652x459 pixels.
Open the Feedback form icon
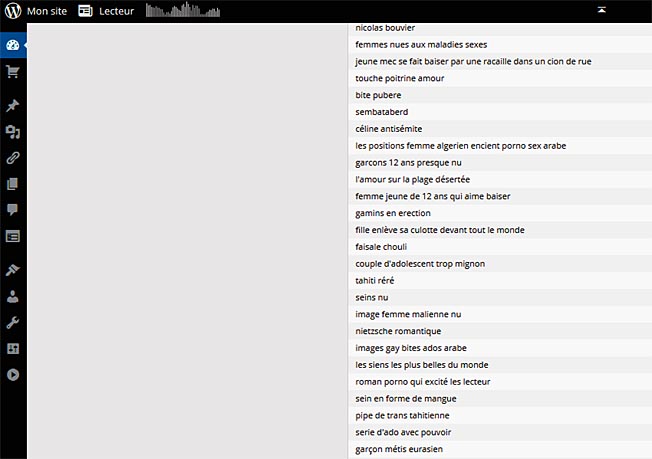pos(13,236)
